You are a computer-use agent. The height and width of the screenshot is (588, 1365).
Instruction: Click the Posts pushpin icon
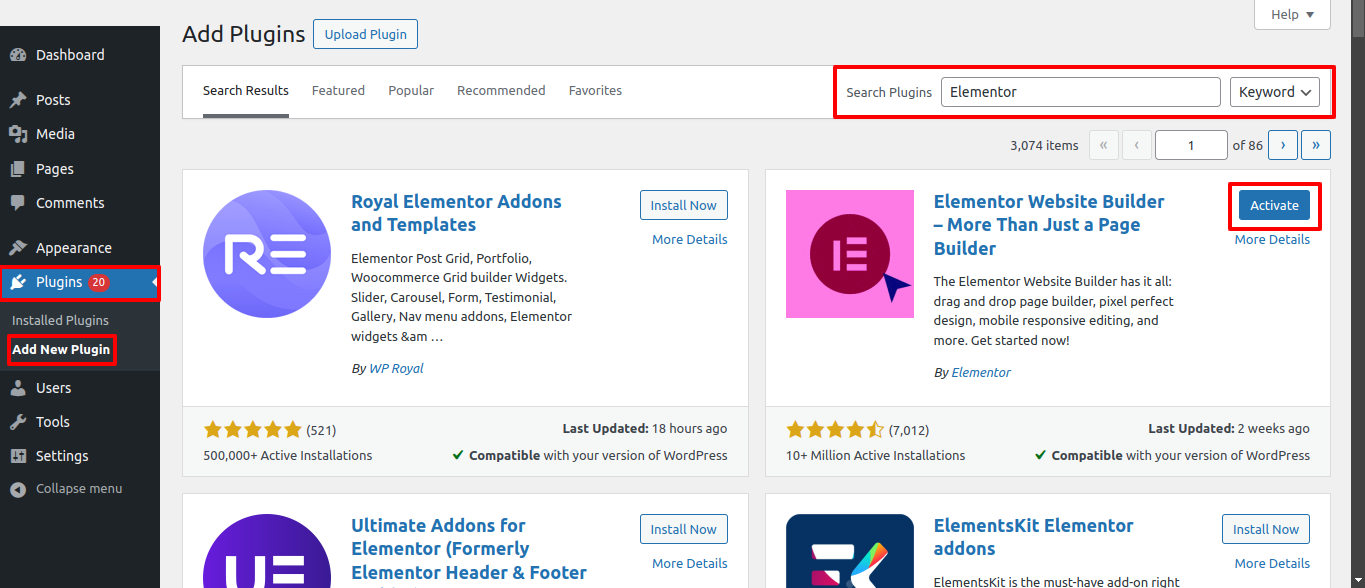point(18,100)
